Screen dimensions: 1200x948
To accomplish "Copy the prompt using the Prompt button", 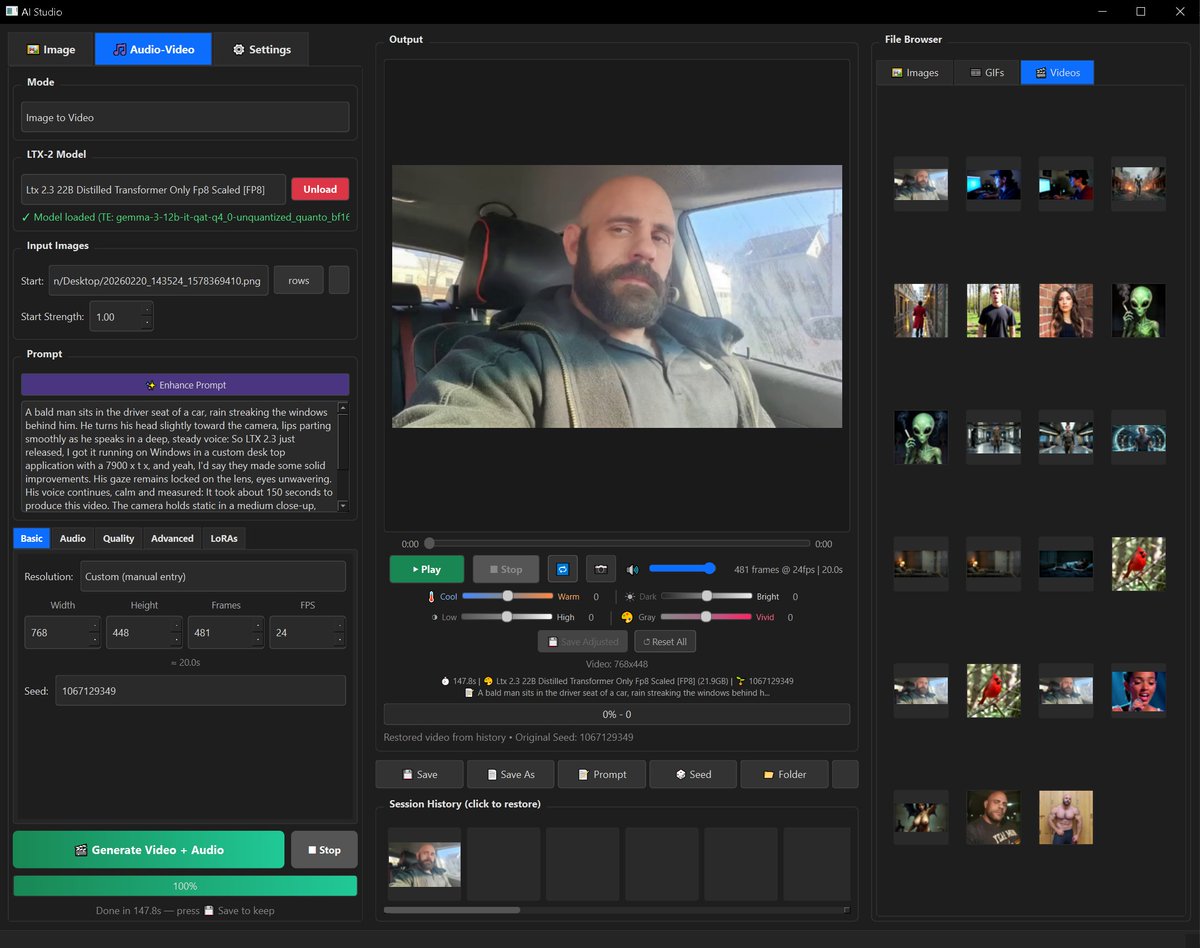I will tap(601, 774).
